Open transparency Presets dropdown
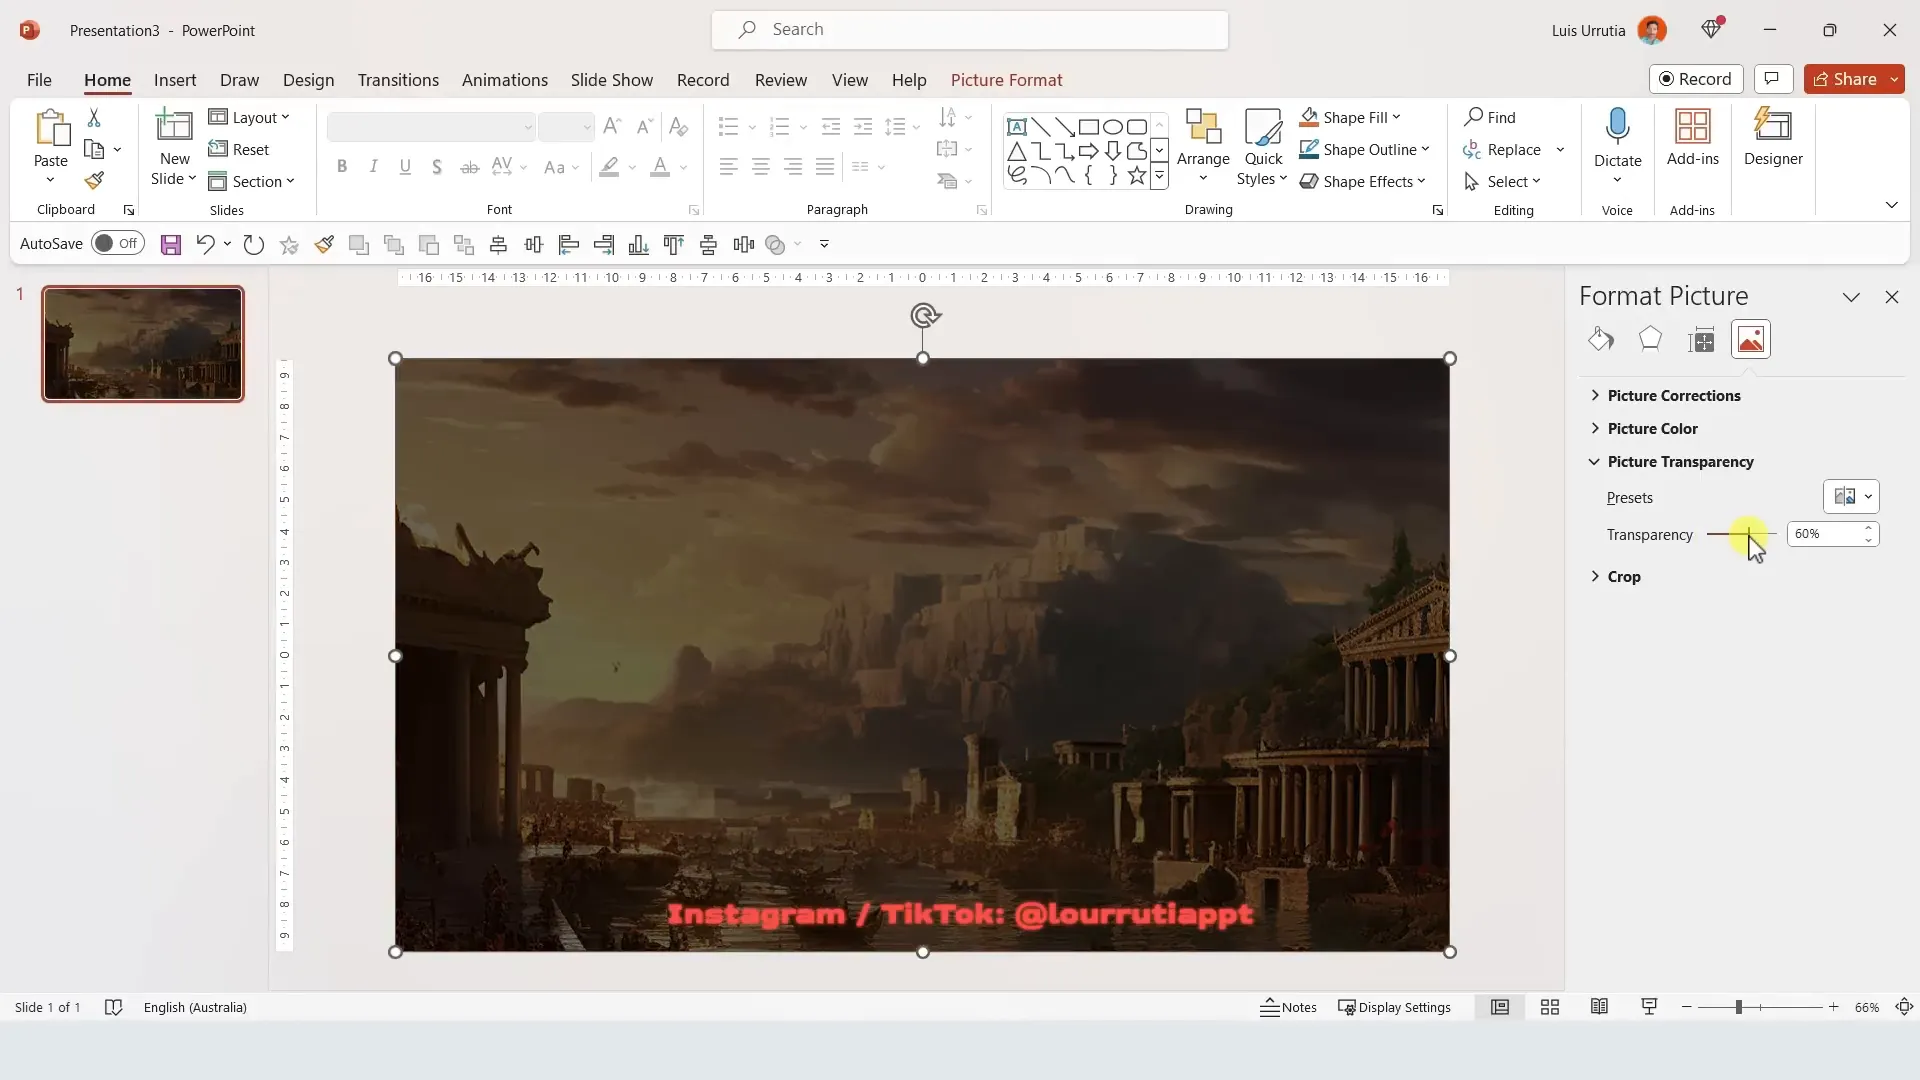The width and height of the screenshot is (1920, 1080). (1852, 497)
